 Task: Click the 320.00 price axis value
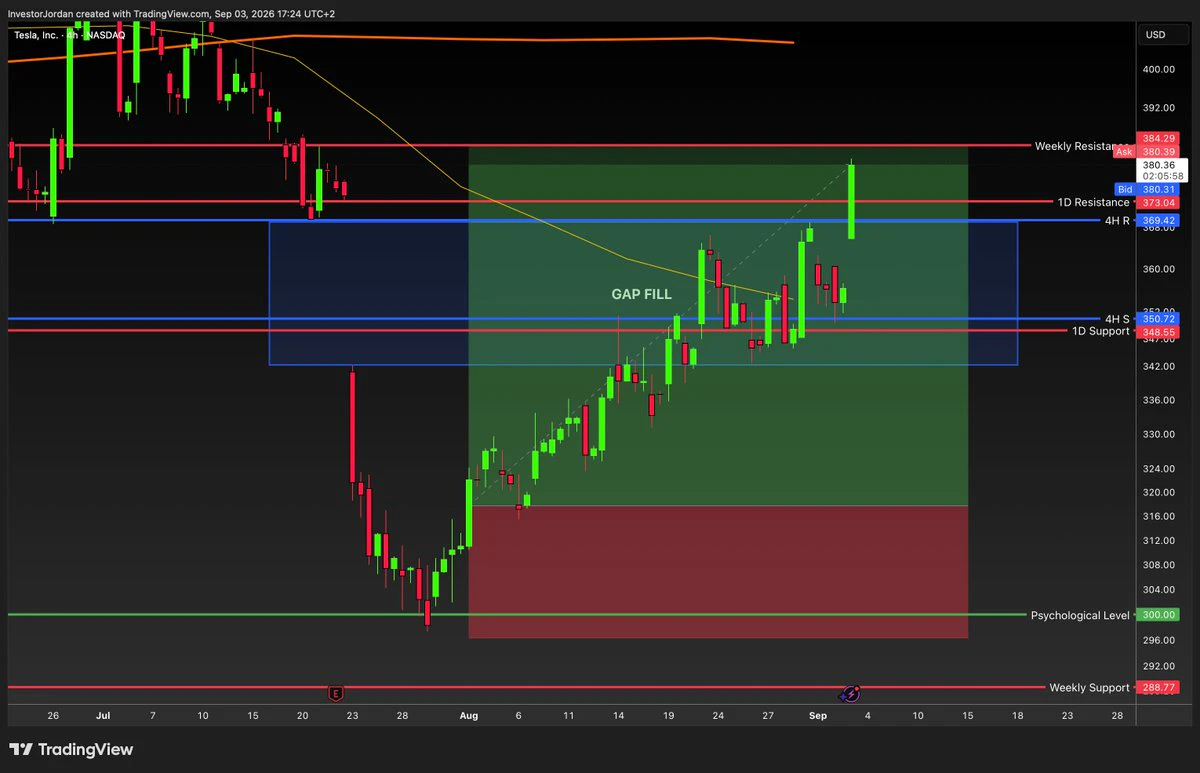coord(1160,492)
